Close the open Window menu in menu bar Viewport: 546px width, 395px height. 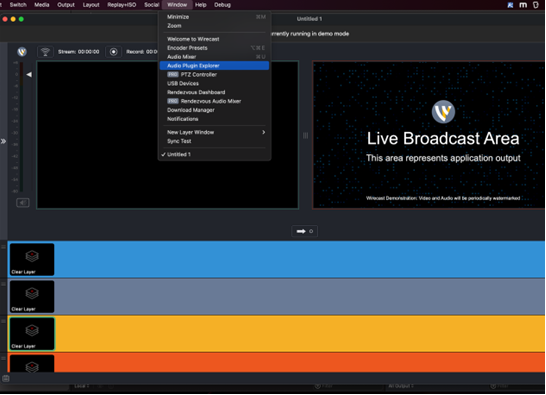(x=177, y=5)
